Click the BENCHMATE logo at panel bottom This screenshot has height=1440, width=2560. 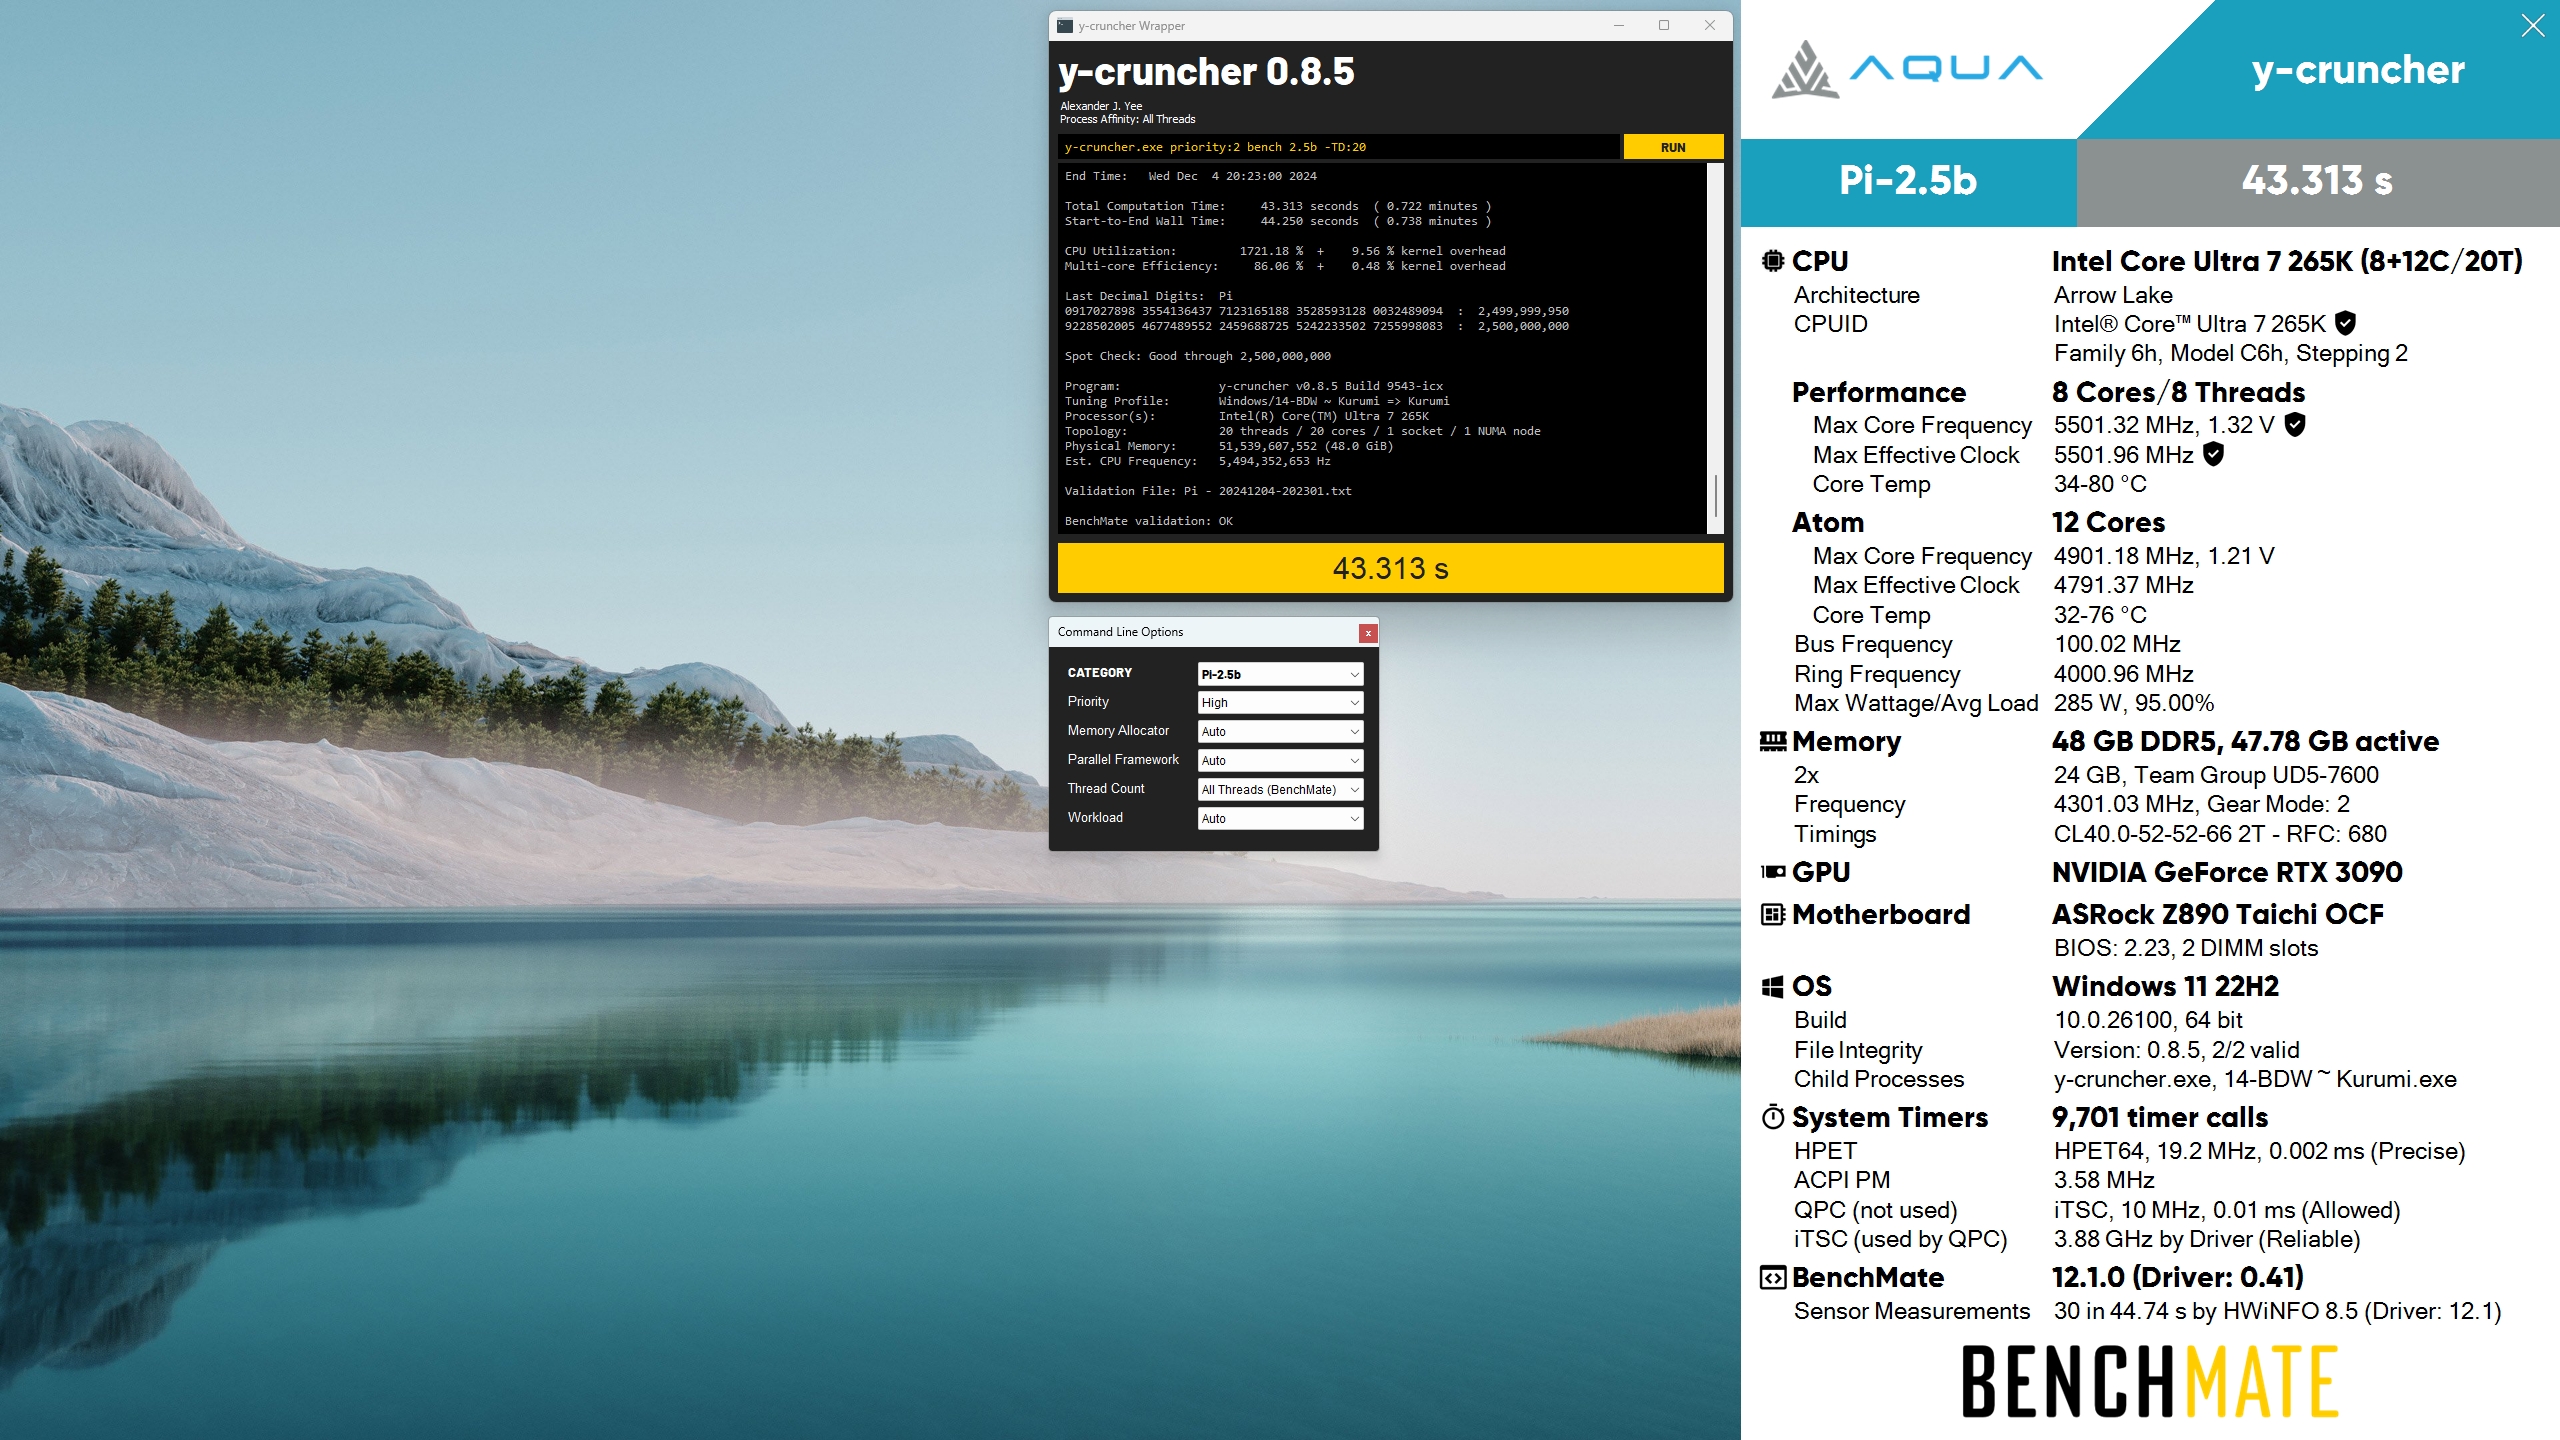pos(2150,1382)
